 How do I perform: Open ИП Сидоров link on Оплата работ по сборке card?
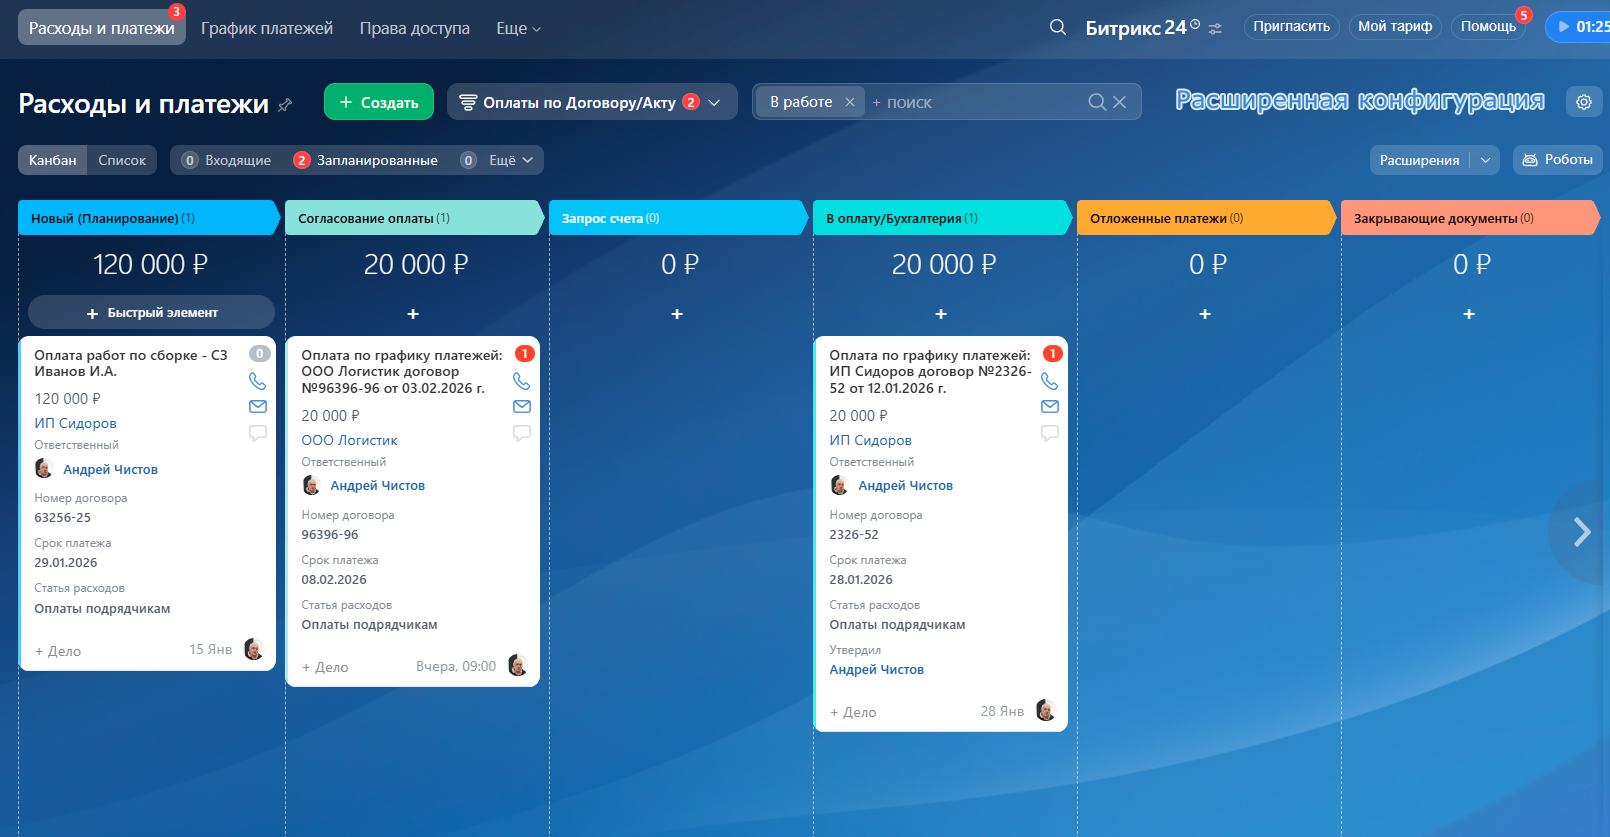75,423
